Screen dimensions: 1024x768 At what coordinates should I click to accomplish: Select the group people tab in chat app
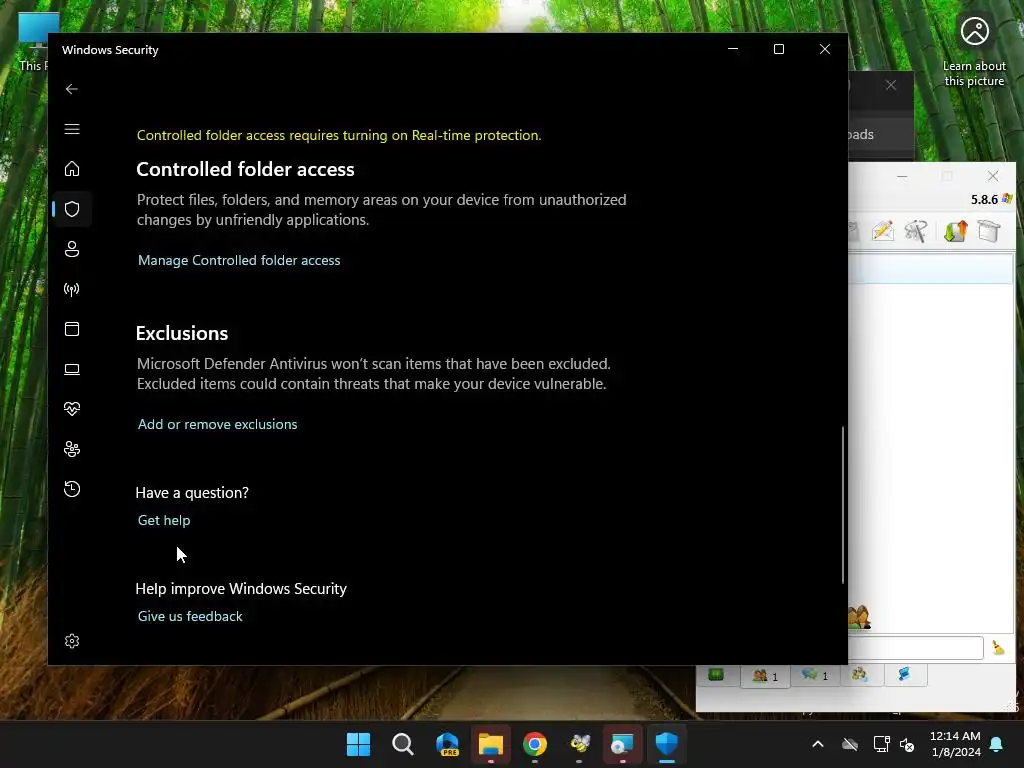[x=859, y=675]
